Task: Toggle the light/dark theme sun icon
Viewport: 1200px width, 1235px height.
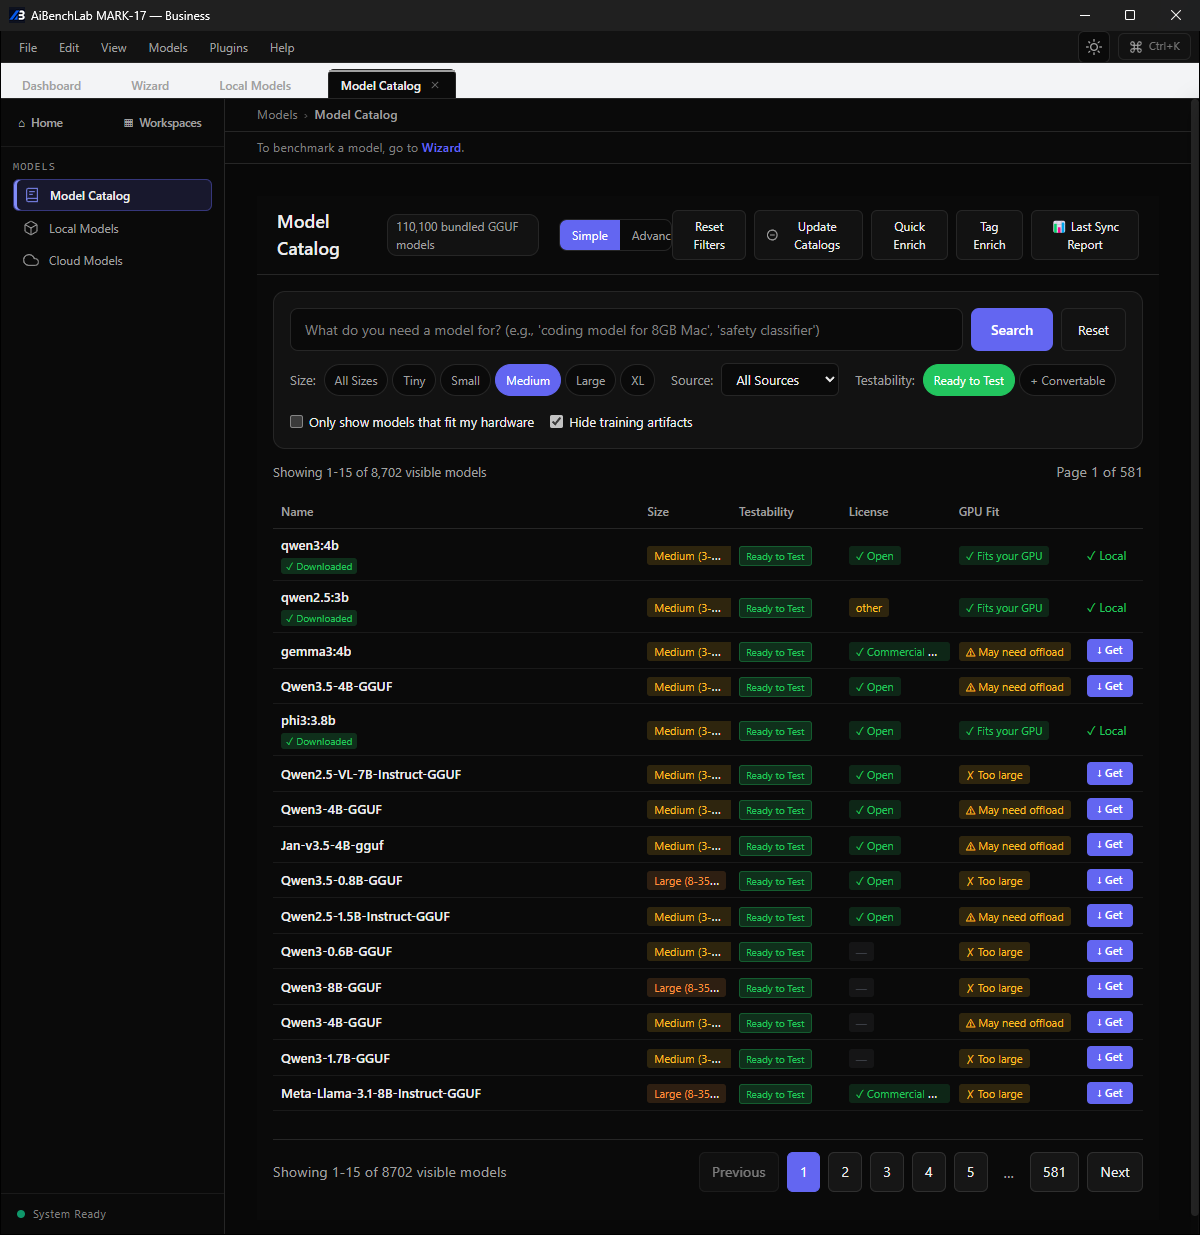Action: (x=1094, y=47)
